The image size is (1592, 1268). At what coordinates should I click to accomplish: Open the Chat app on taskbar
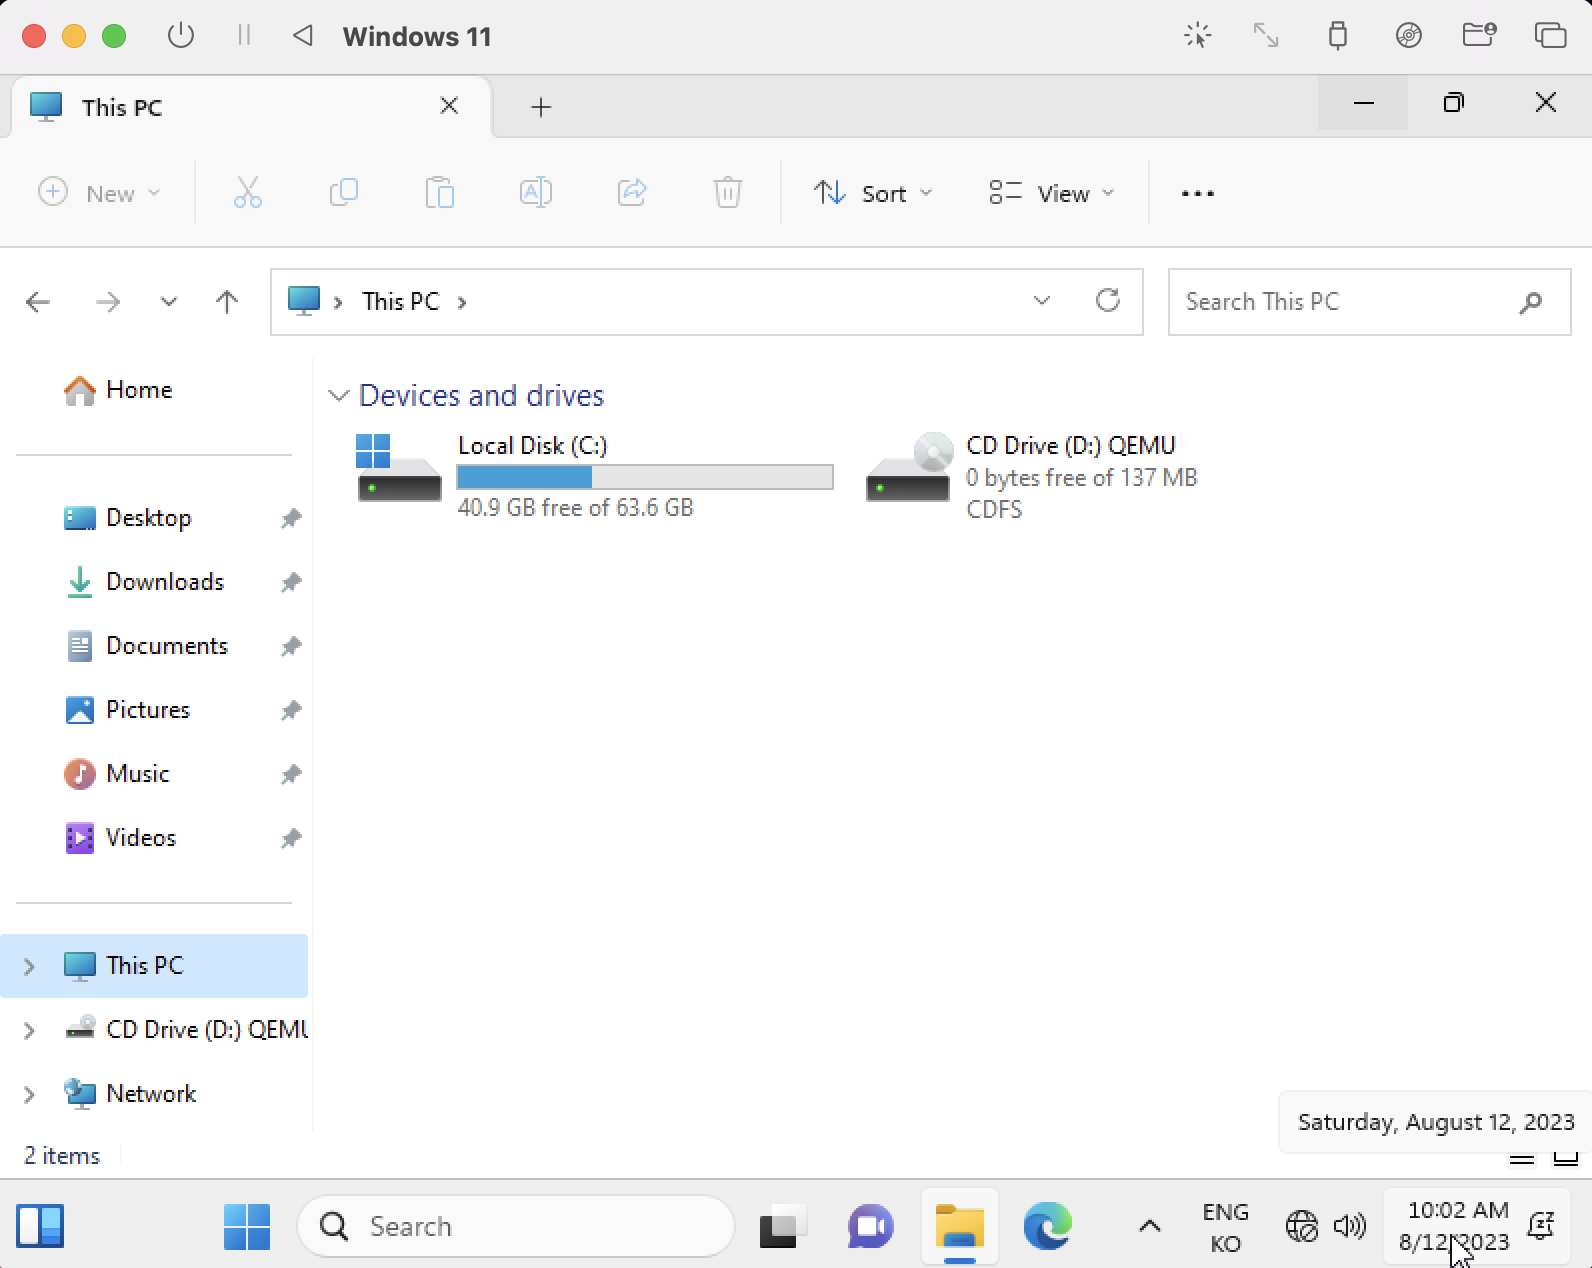click(x=870, y=1226)
